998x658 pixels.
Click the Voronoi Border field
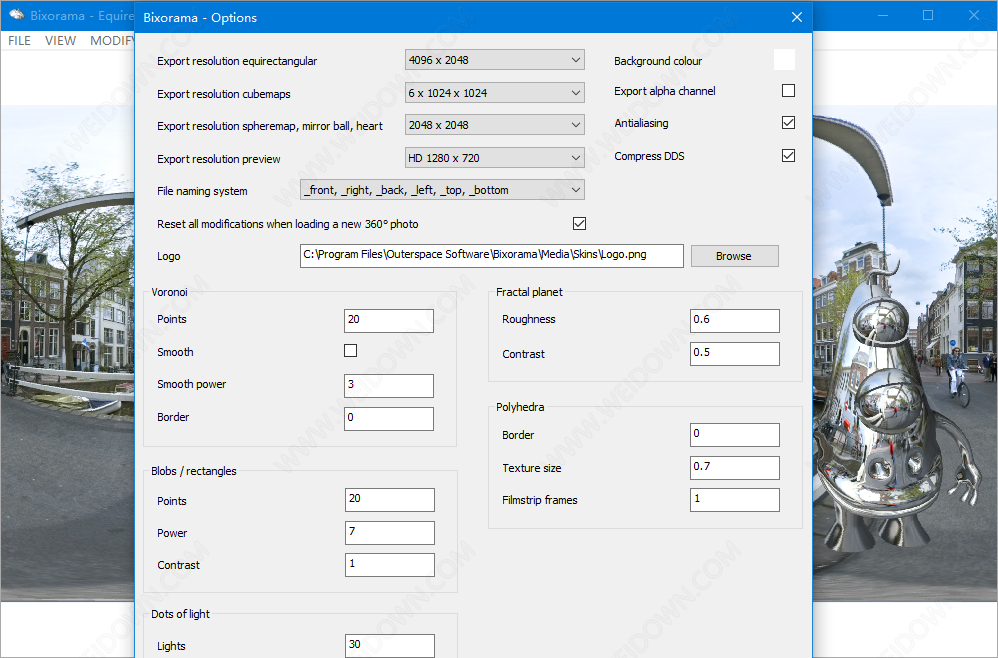tap(389, 419)
